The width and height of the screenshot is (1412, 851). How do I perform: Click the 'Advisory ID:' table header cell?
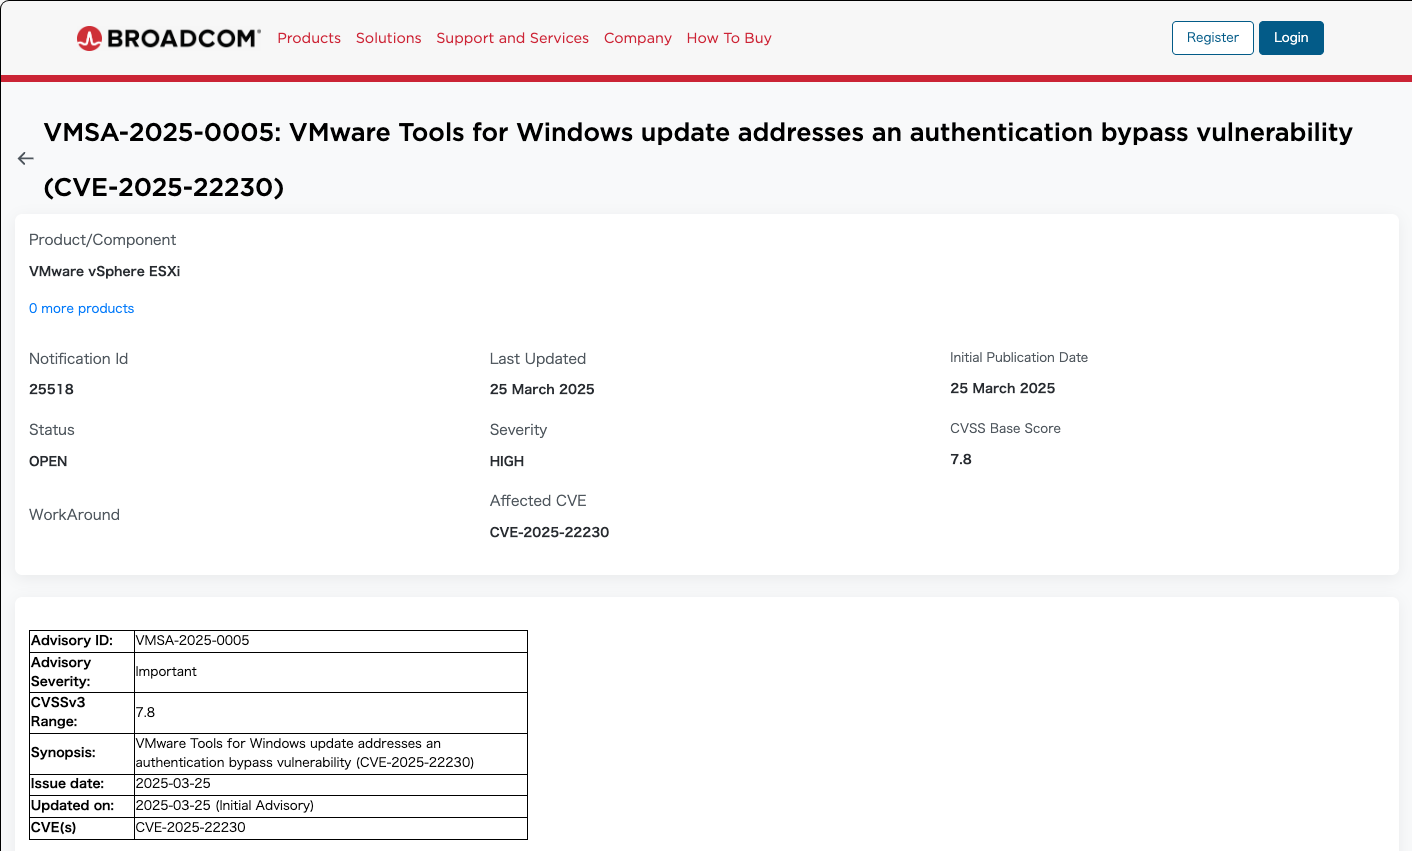tap(82, 641)
